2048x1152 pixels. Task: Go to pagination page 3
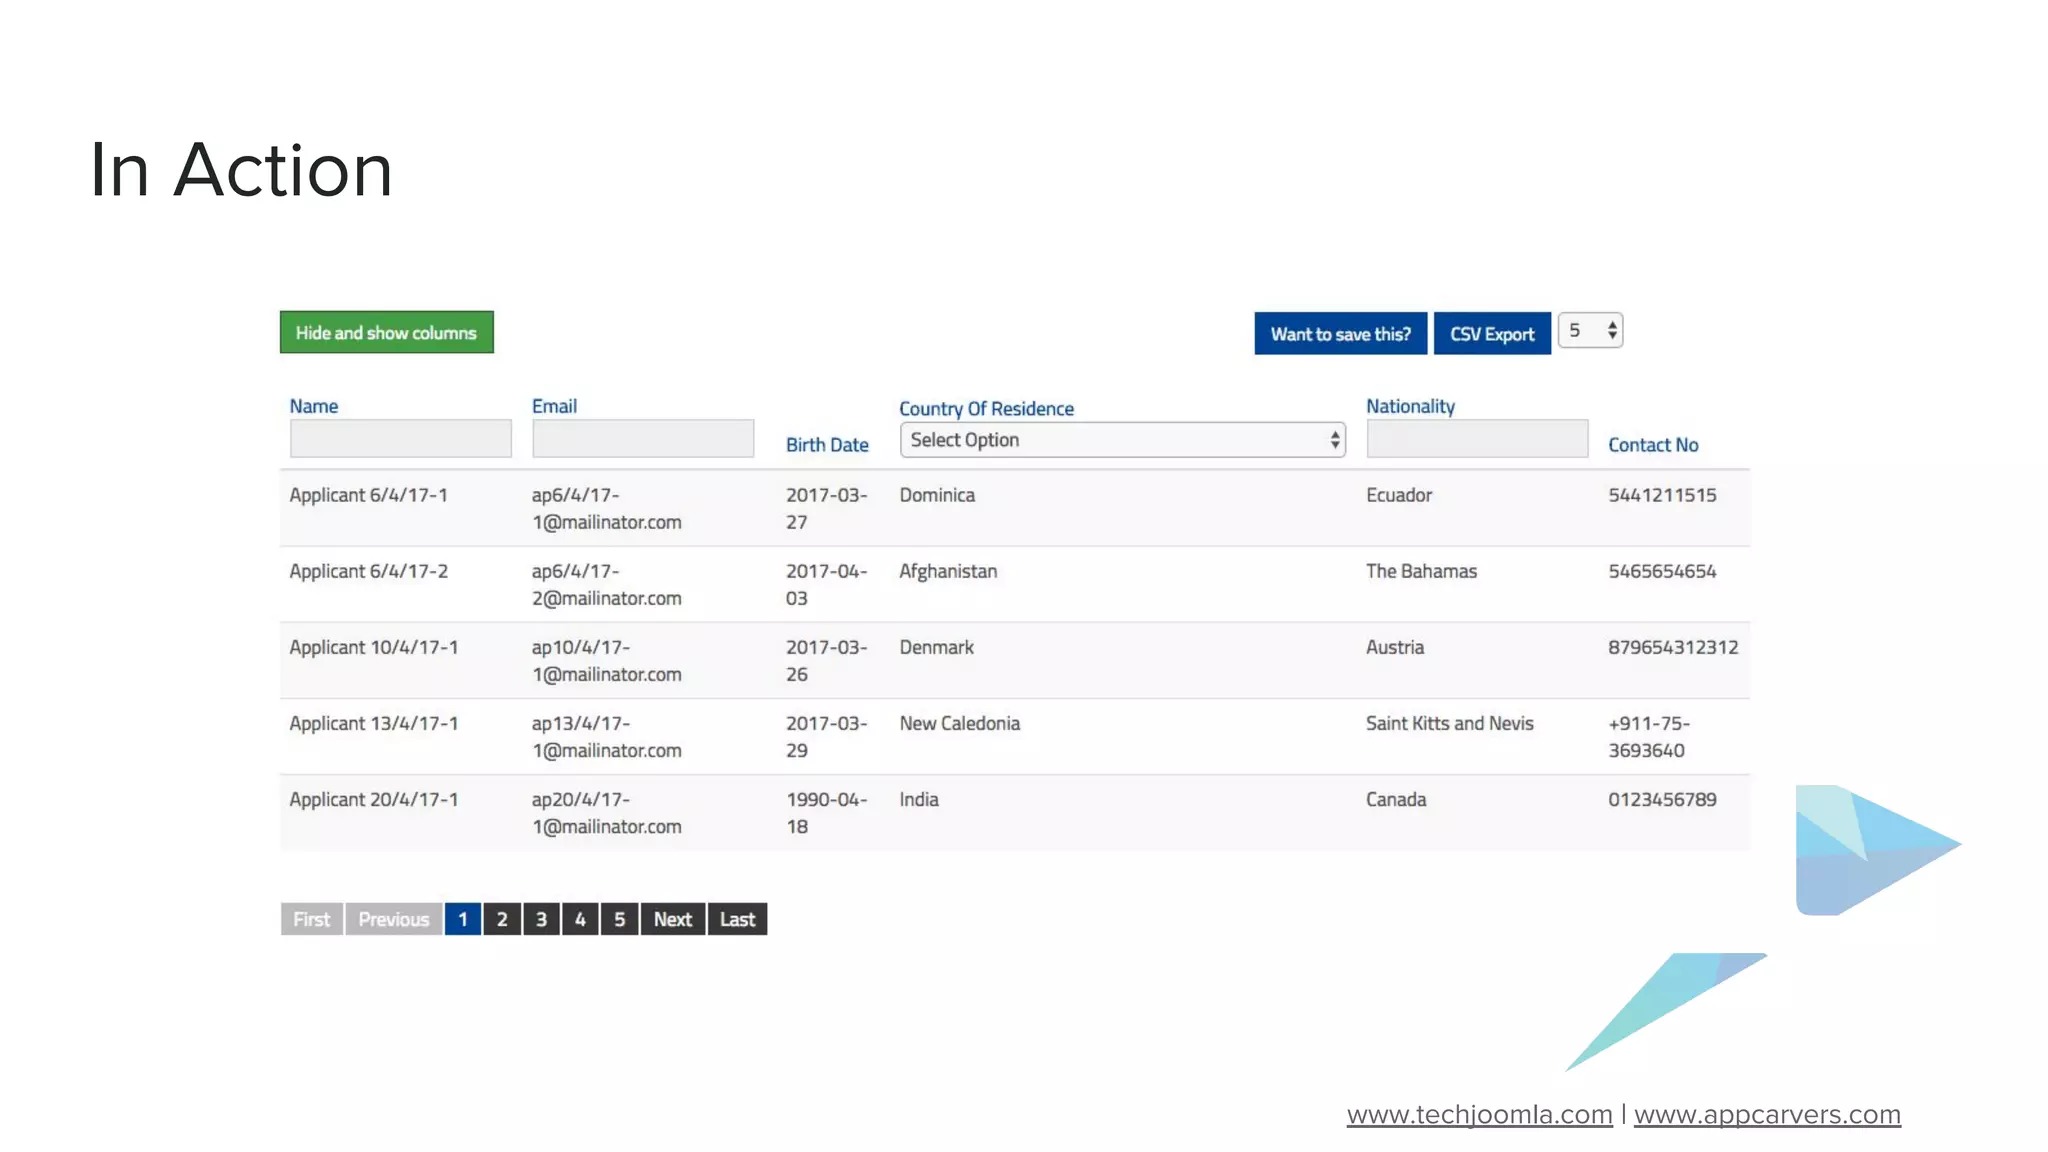(x=541, y=919)
